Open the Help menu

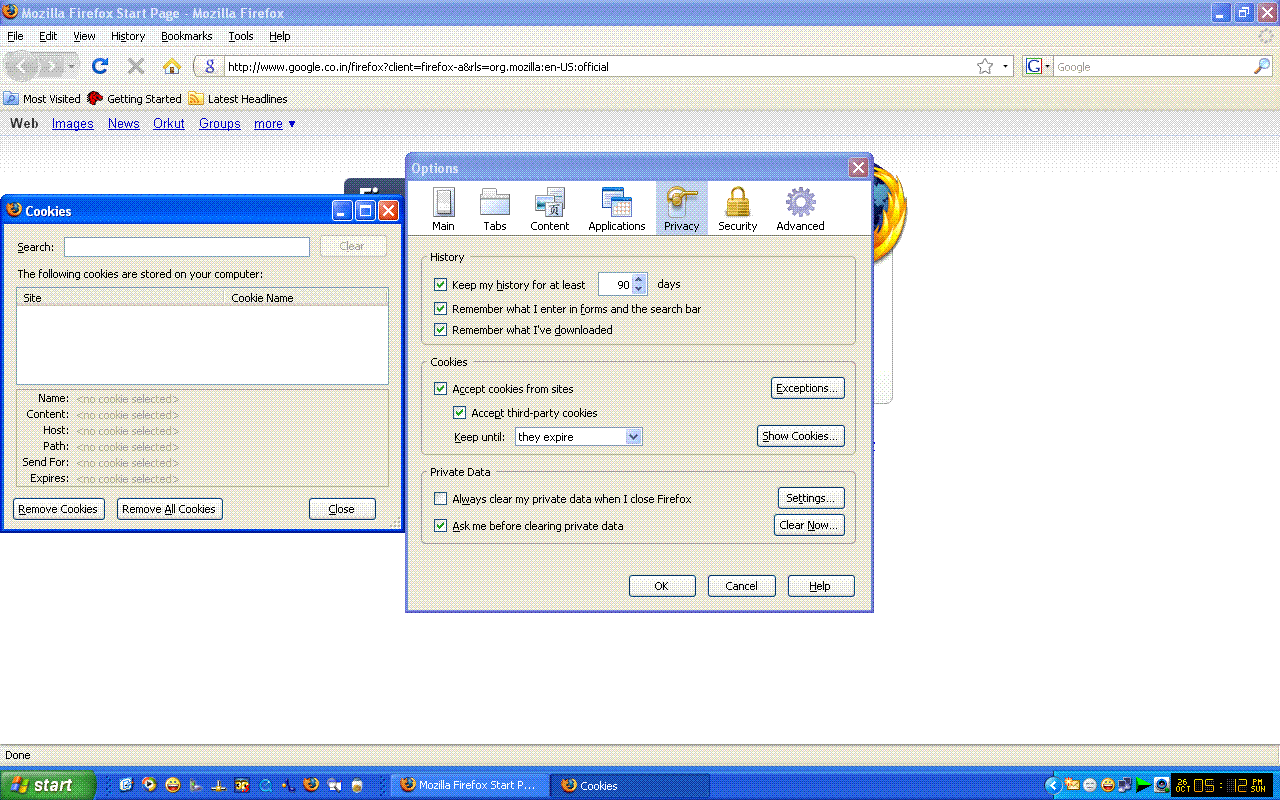click(x=280, y=36)
